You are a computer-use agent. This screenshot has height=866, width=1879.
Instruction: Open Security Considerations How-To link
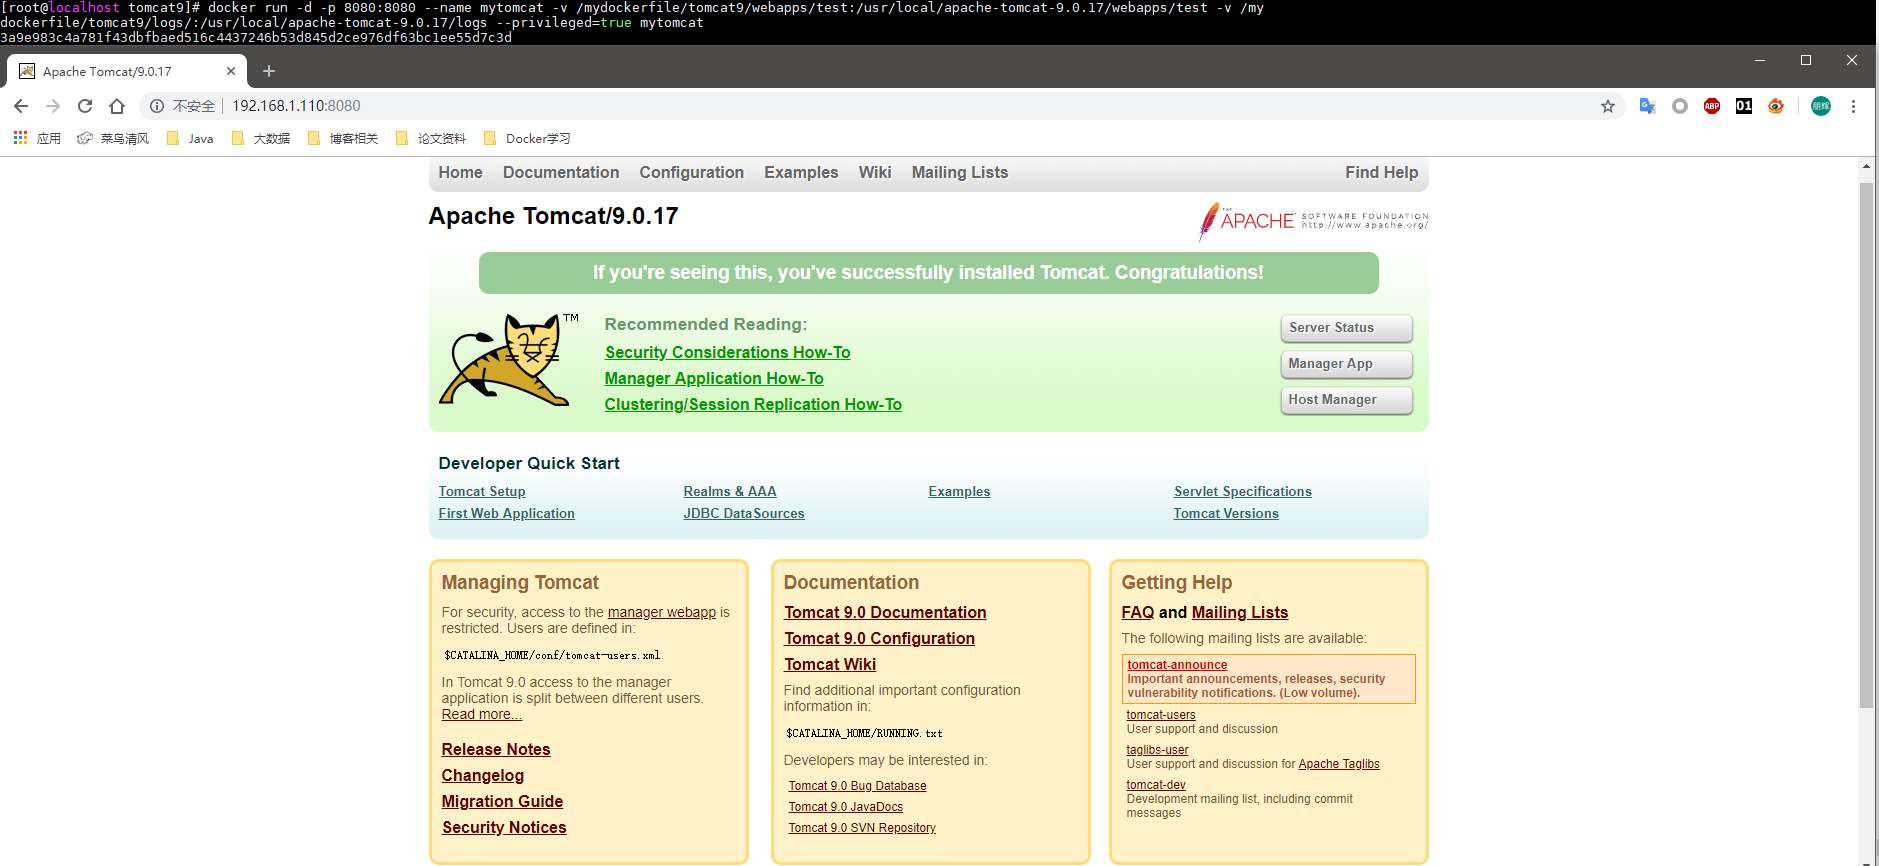pyautogui.click(x=727, y=352)
